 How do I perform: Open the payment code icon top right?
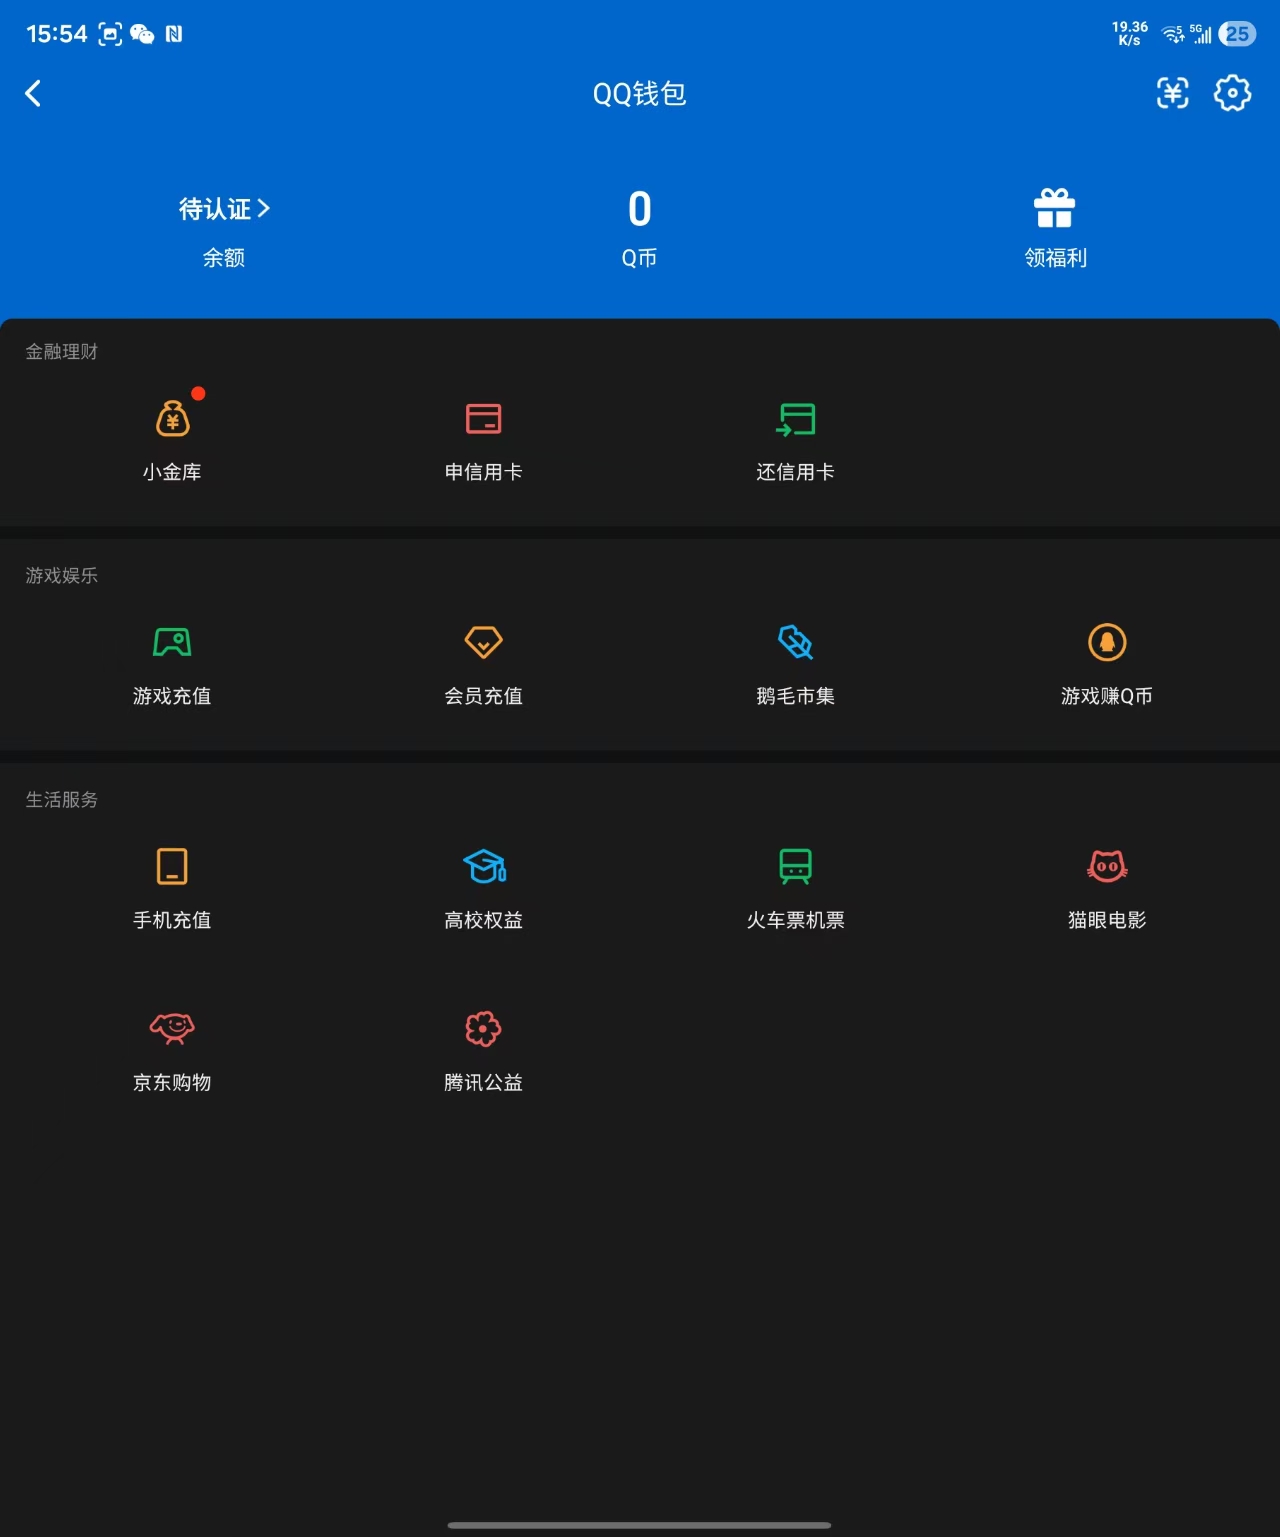coord(1172,93)
